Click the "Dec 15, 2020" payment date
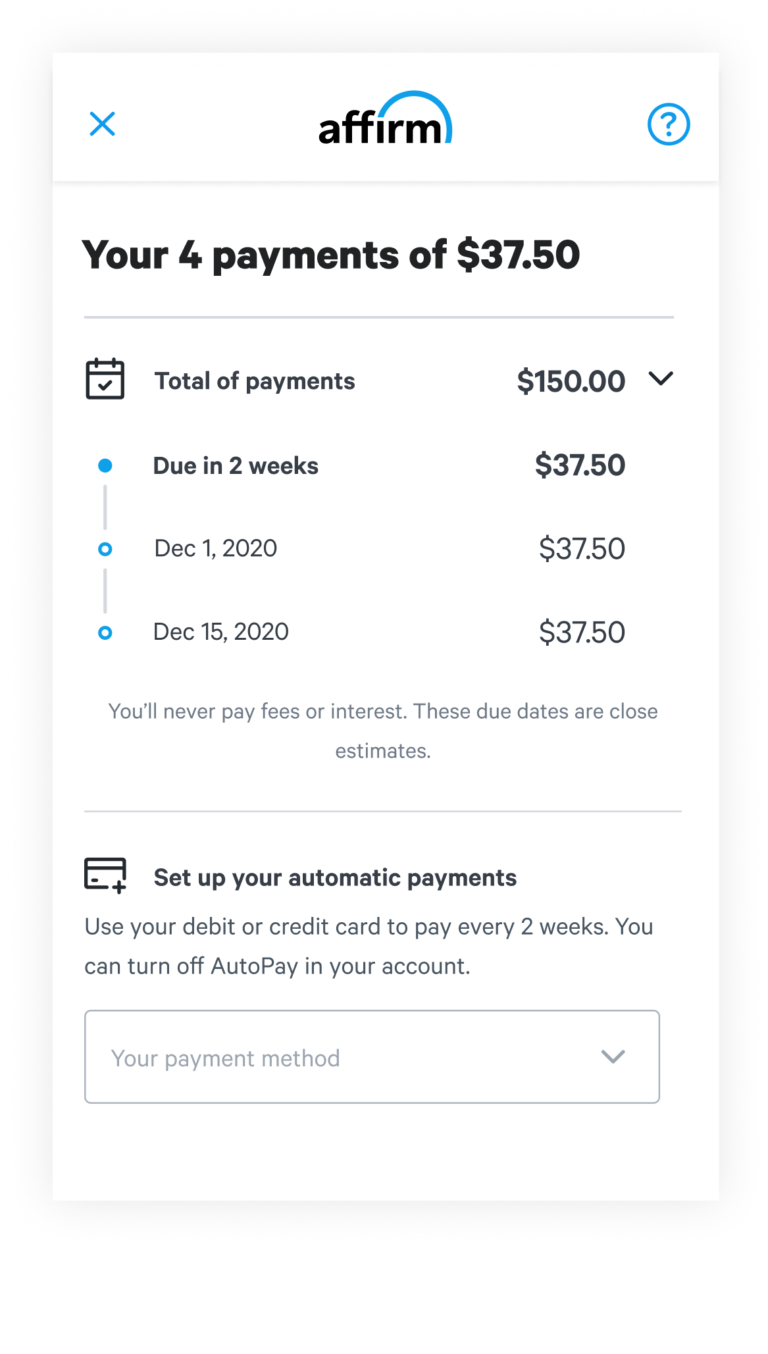768x1354 pixels. [x=220, y=632]
